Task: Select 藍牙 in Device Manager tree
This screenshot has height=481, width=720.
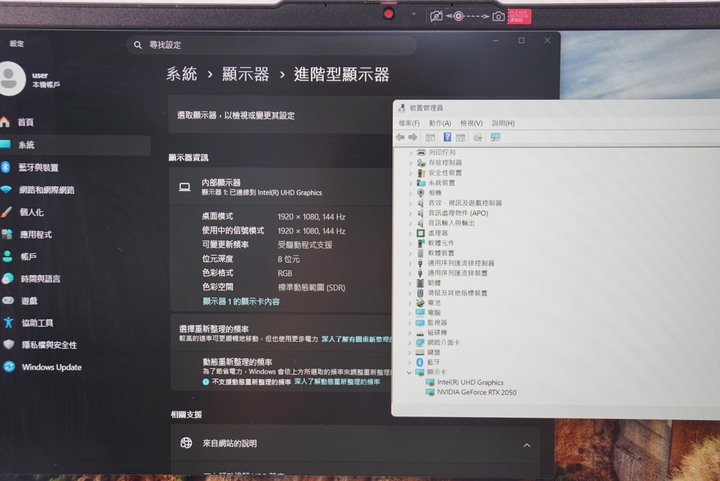Action: point(433,362)
